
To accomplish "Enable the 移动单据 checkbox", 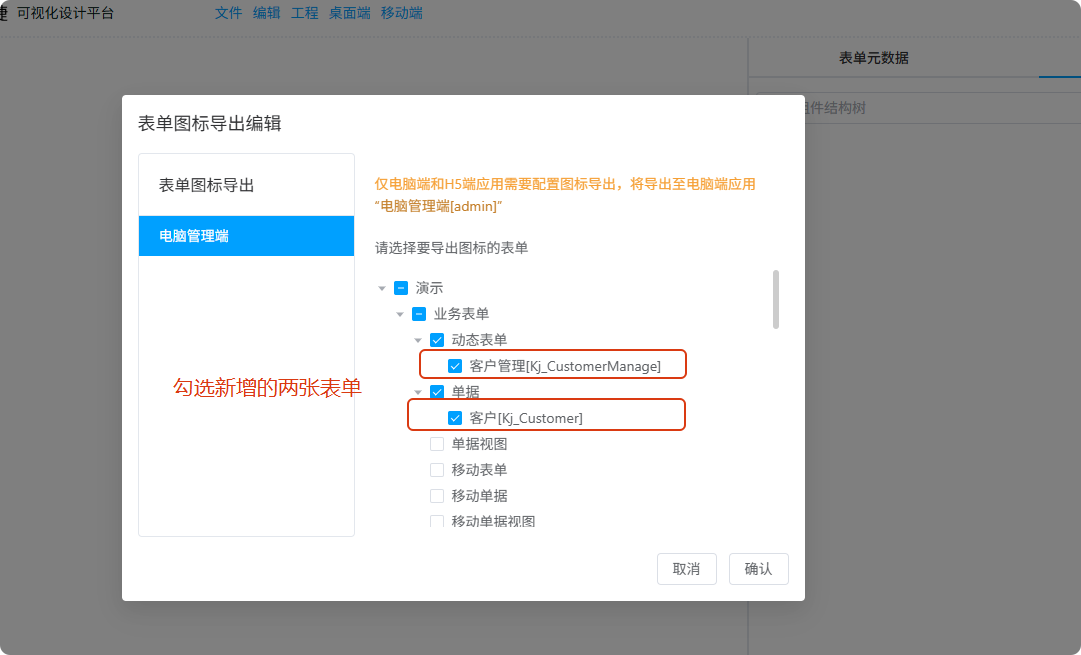I will [x=437, y=496].
